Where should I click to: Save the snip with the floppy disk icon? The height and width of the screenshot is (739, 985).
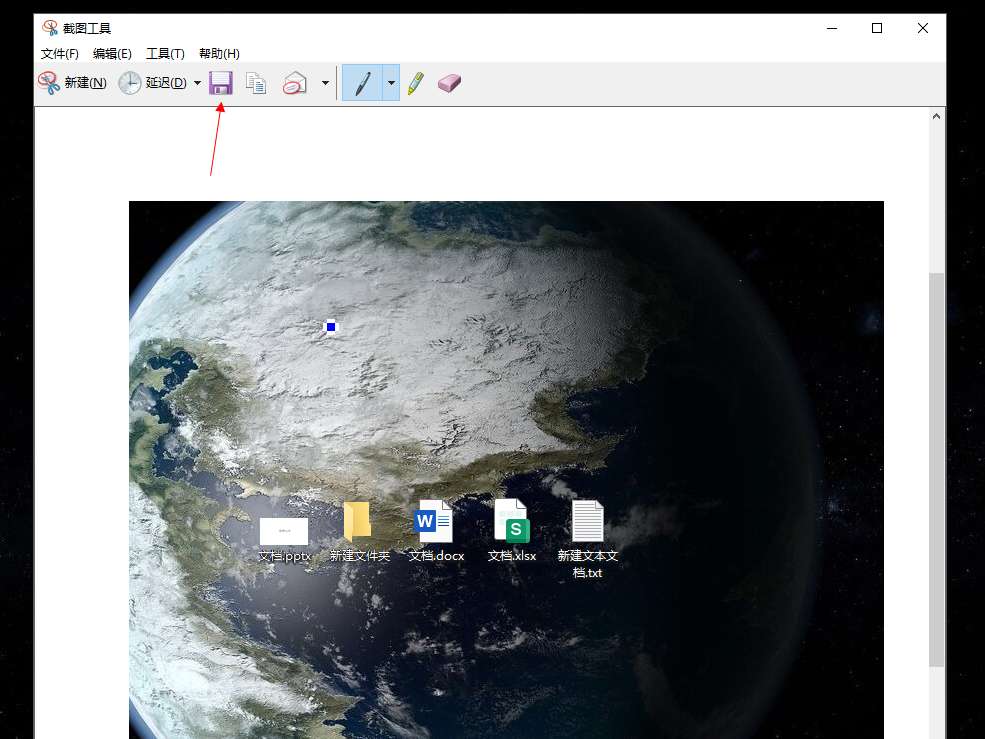coord(220,83)
